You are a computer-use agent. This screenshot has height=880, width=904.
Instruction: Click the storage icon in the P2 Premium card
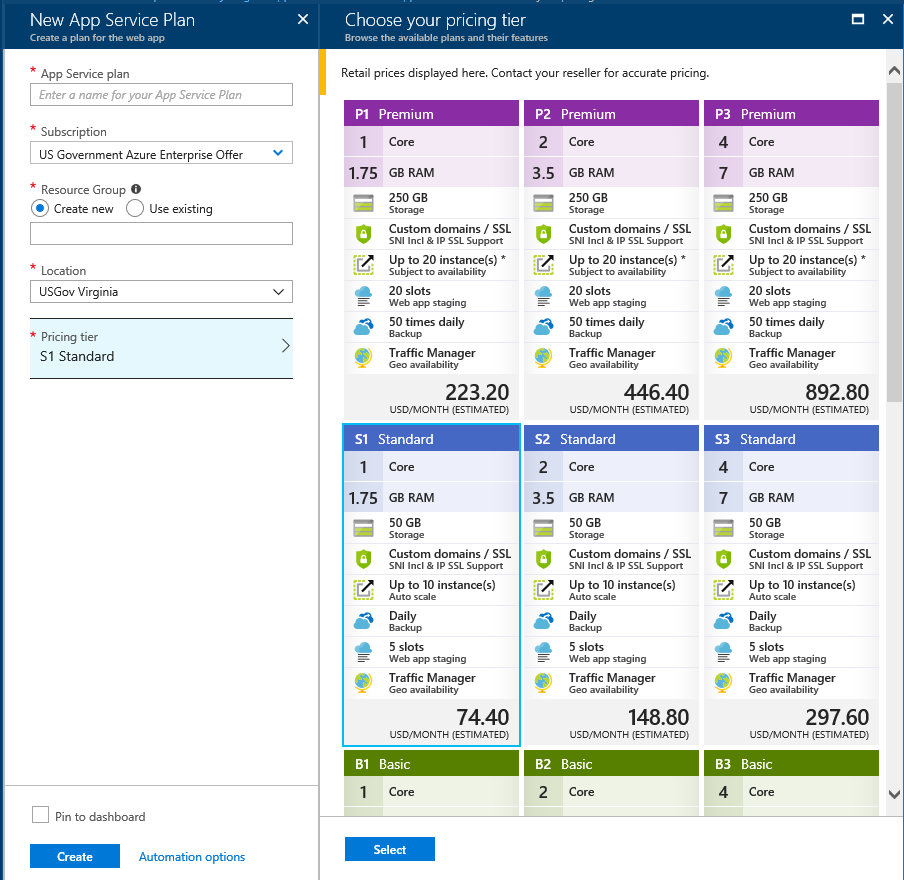[x=543, y=203]
